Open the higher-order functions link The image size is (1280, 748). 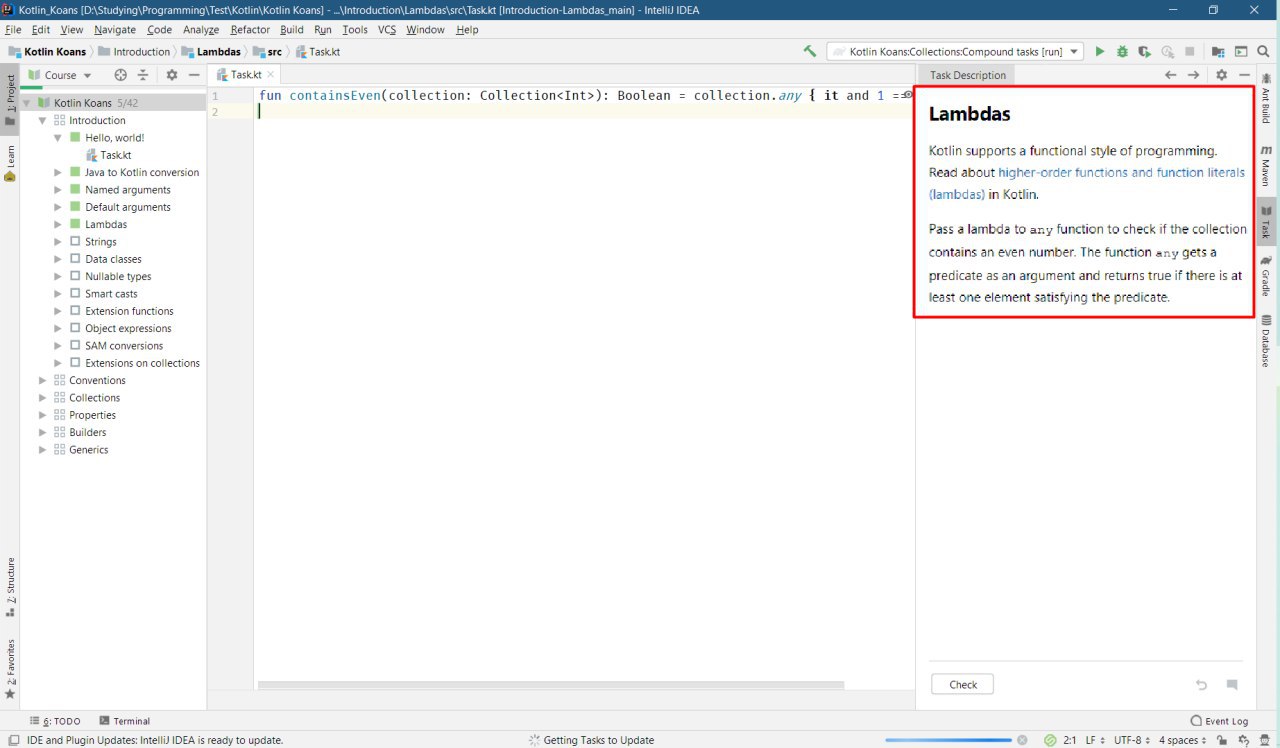[x=1087, y=183]
